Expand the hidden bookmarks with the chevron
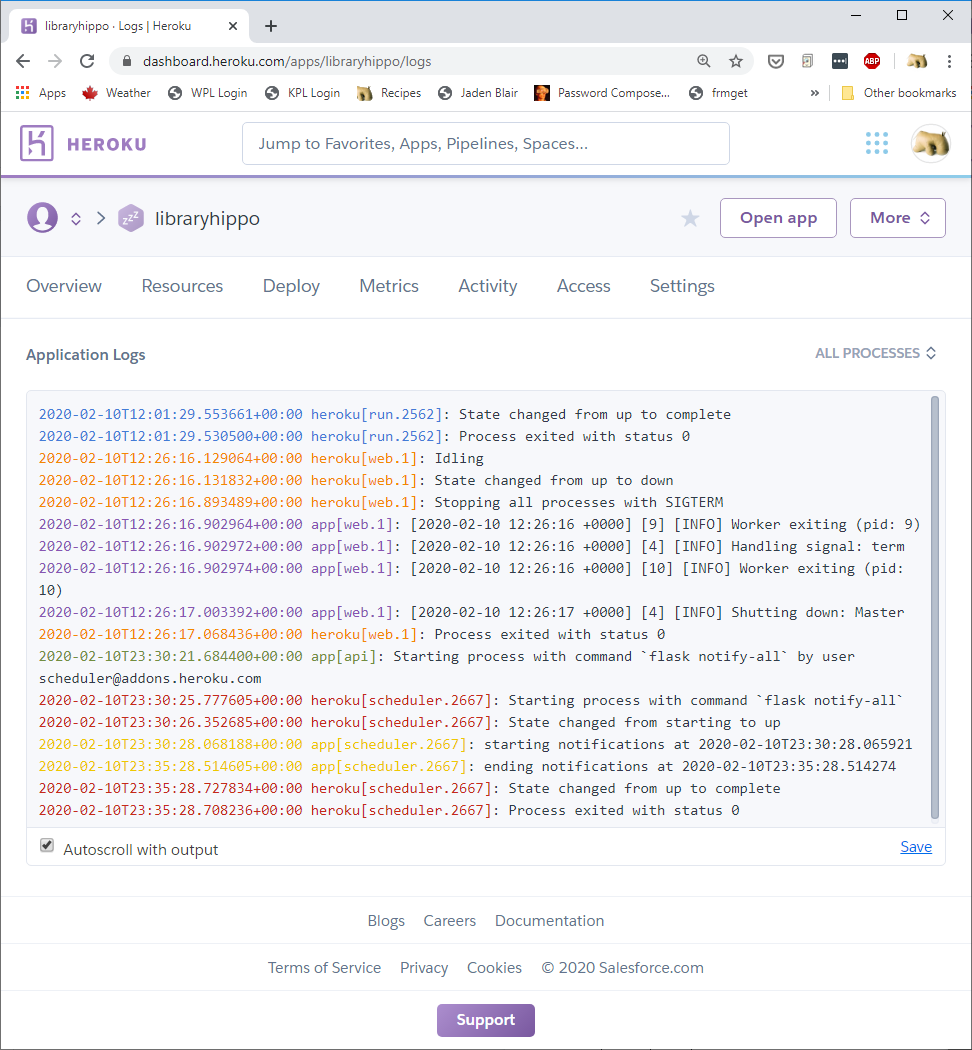The image size is (972, 1050). pos(814,92)
